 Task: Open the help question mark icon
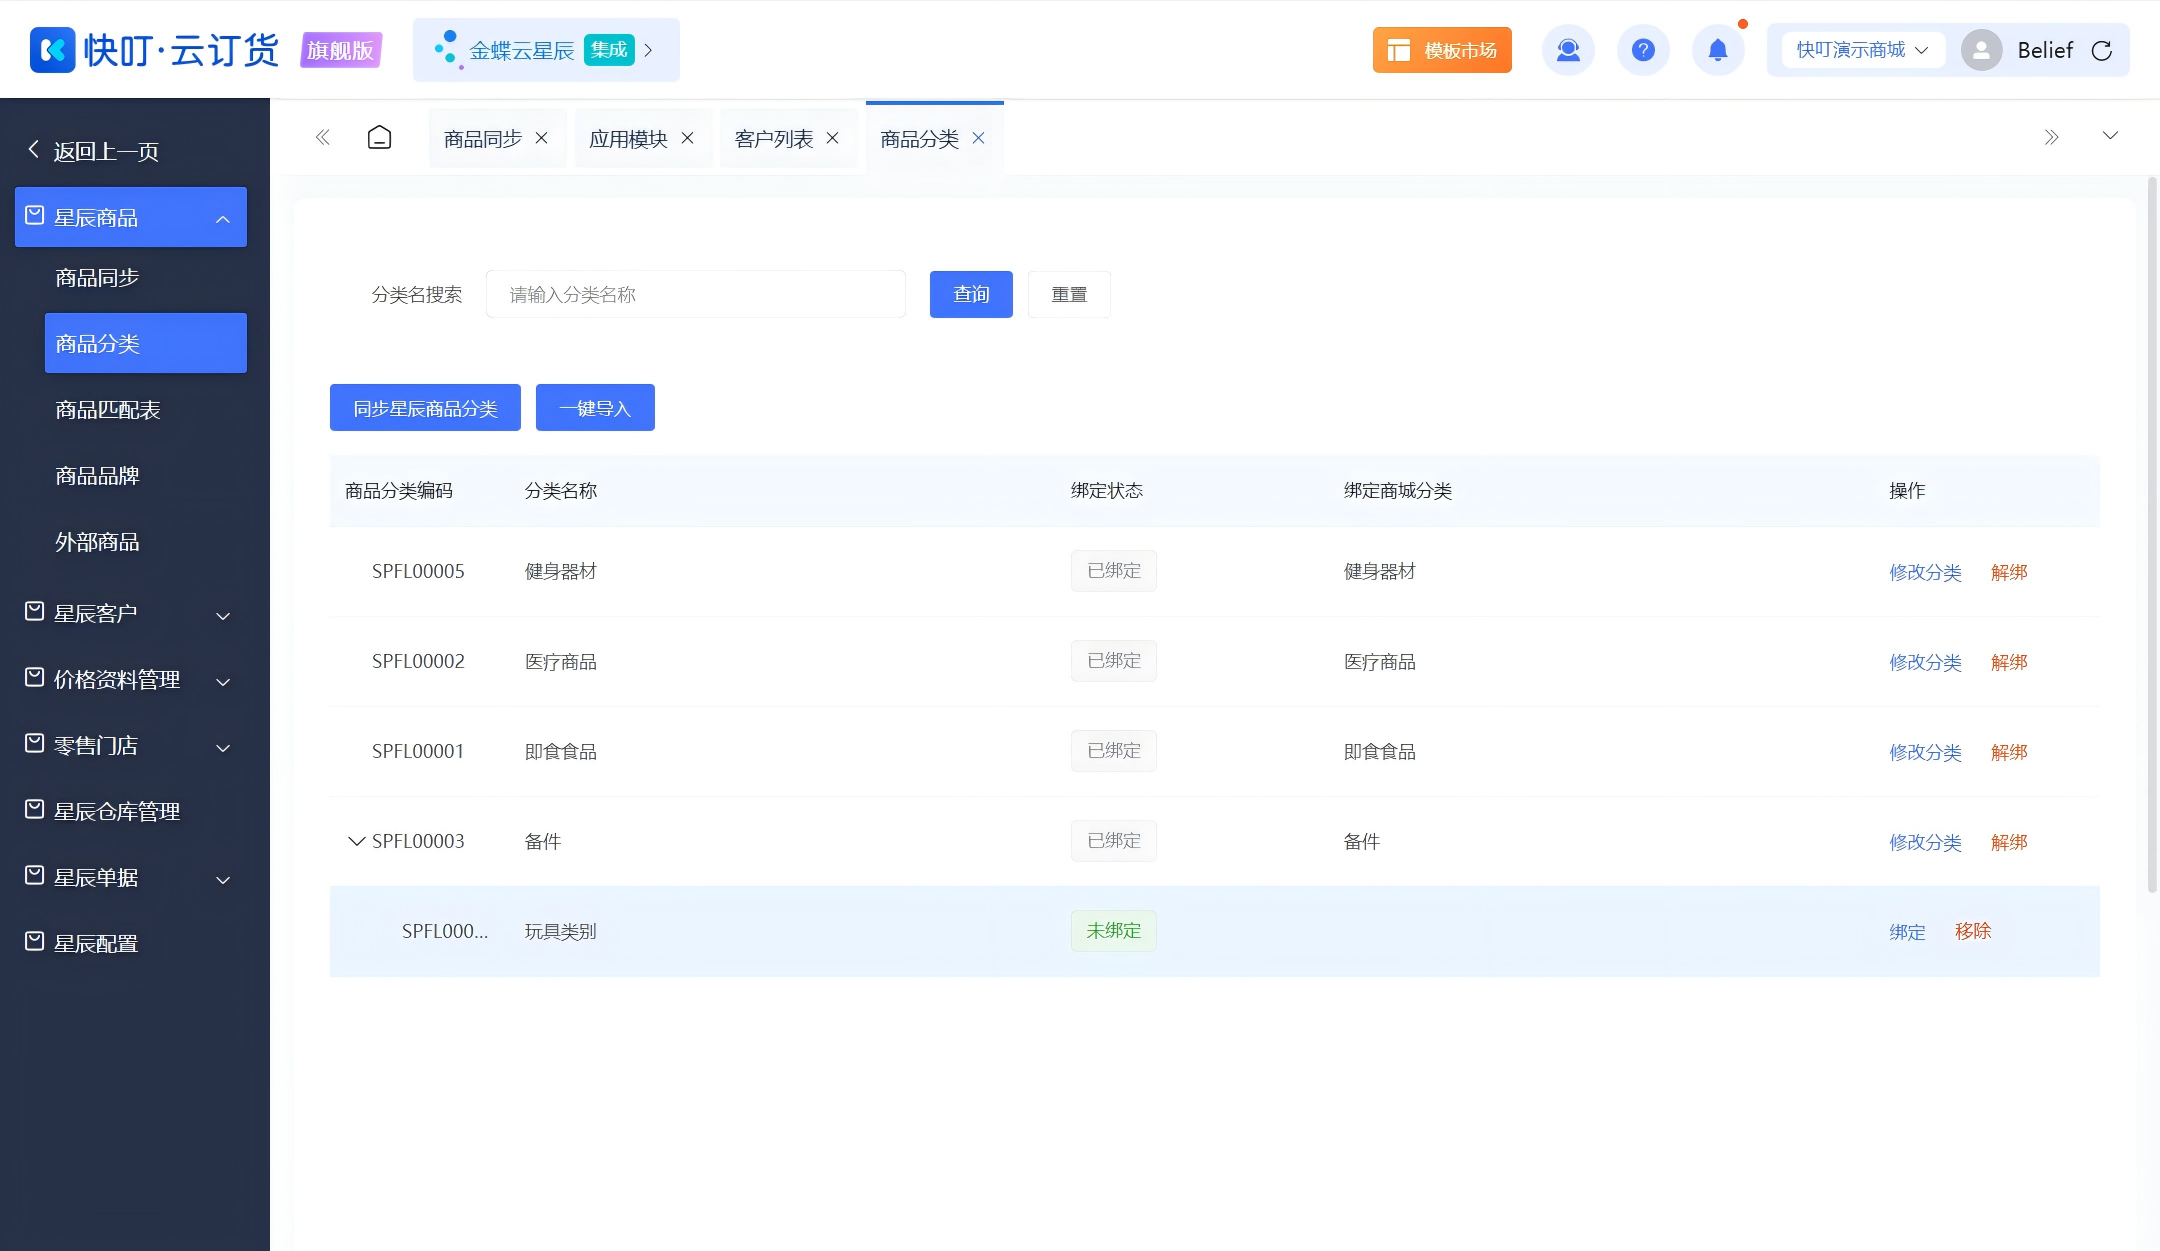click(x=1643, y=50)
